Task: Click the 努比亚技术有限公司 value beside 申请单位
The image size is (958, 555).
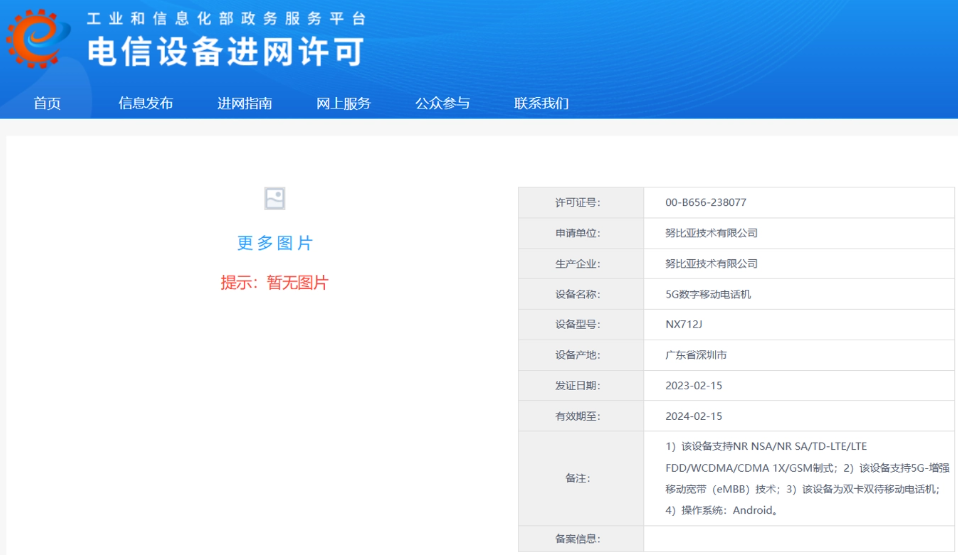Action: (x=711, y=233)
